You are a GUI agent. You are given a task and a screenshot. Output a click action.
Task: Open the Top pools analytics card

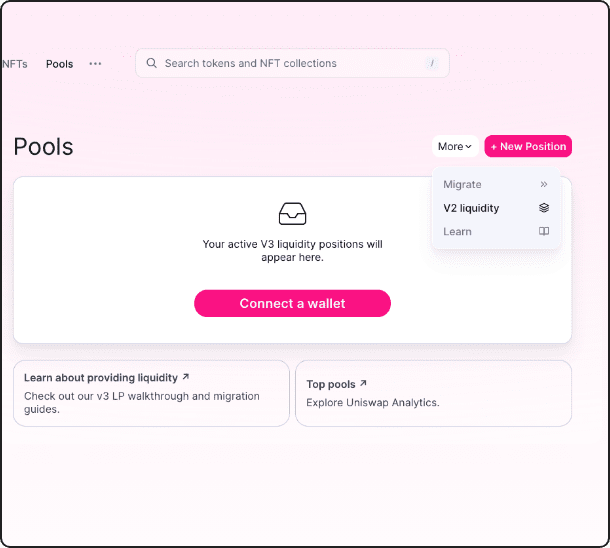click(x=433, y=393)
